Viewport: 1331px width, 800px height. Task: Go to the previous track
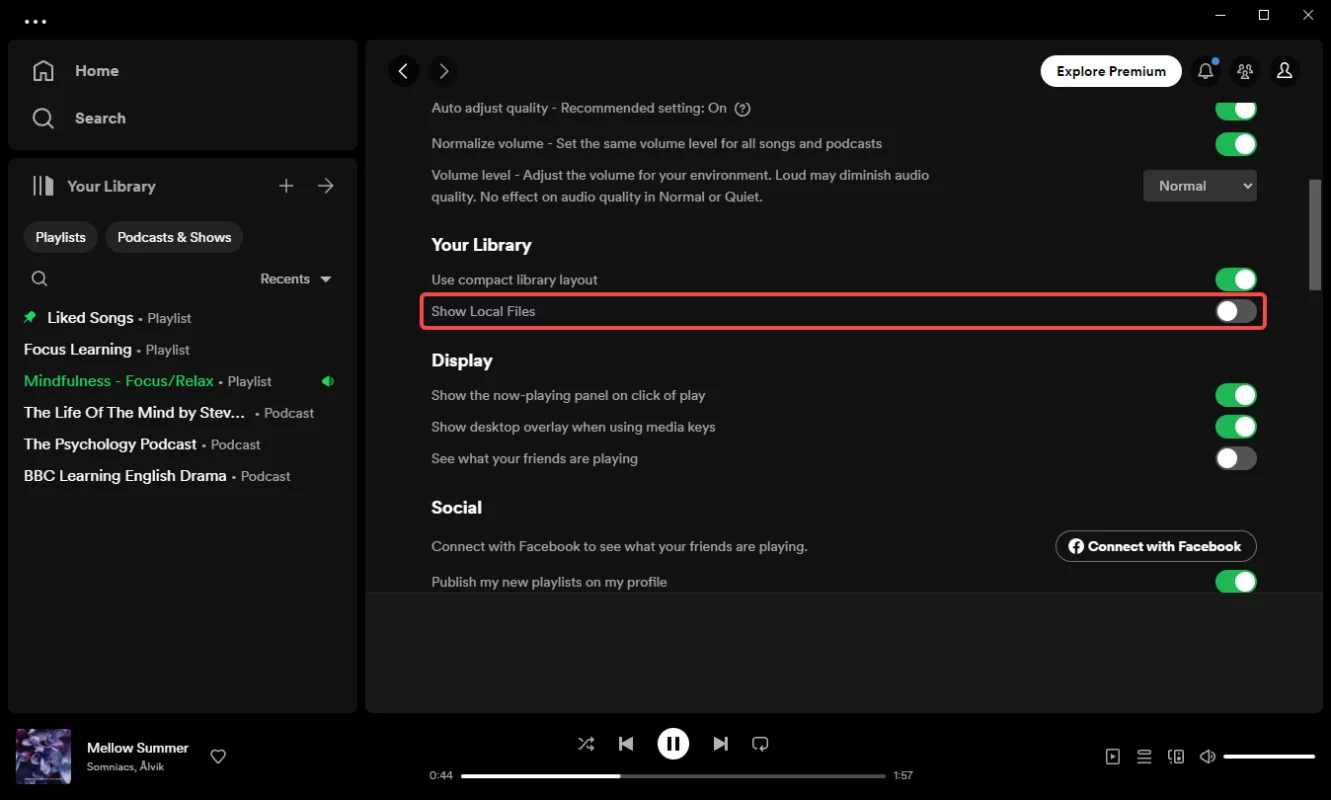626,744
